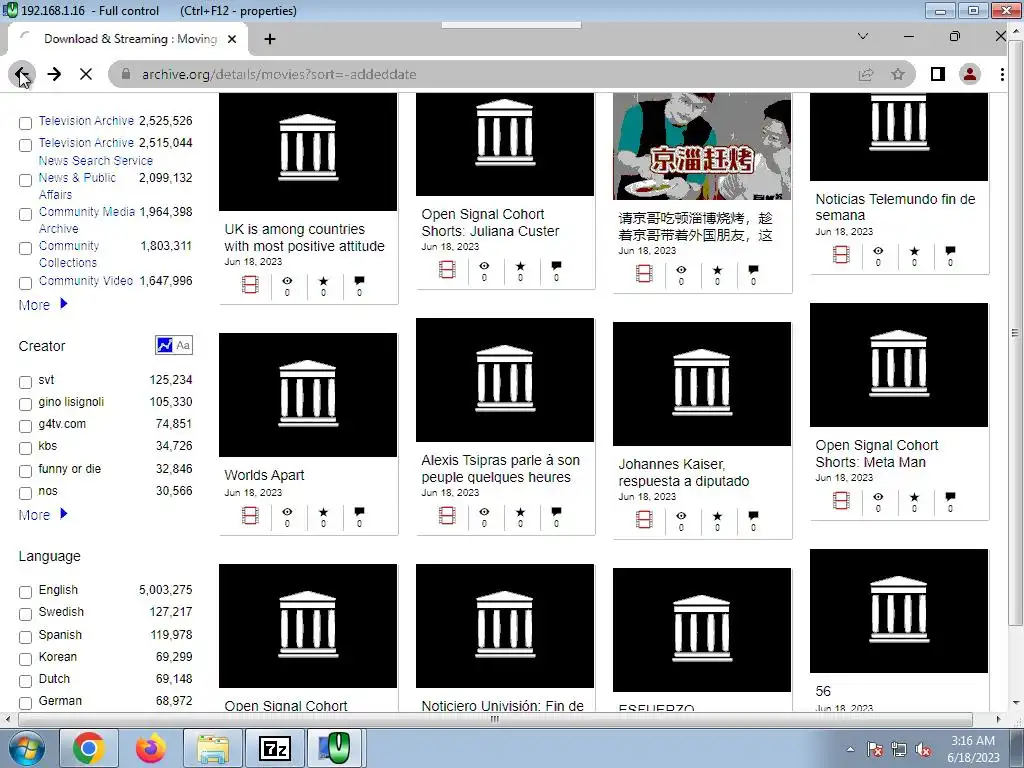The image size is (1024, 768).
Task: Open the Worlds Apart video link
Action: 264,475
